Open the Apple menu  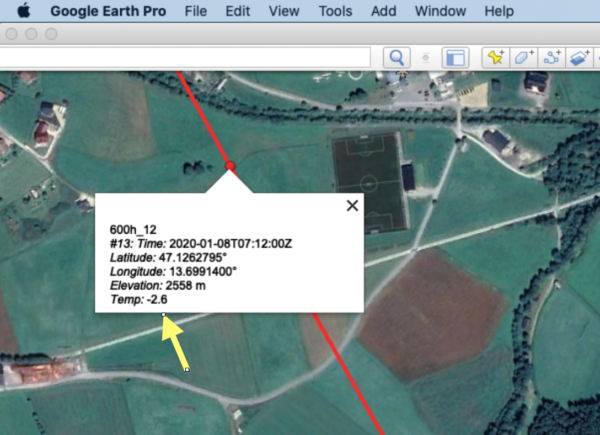click(24, 10)
